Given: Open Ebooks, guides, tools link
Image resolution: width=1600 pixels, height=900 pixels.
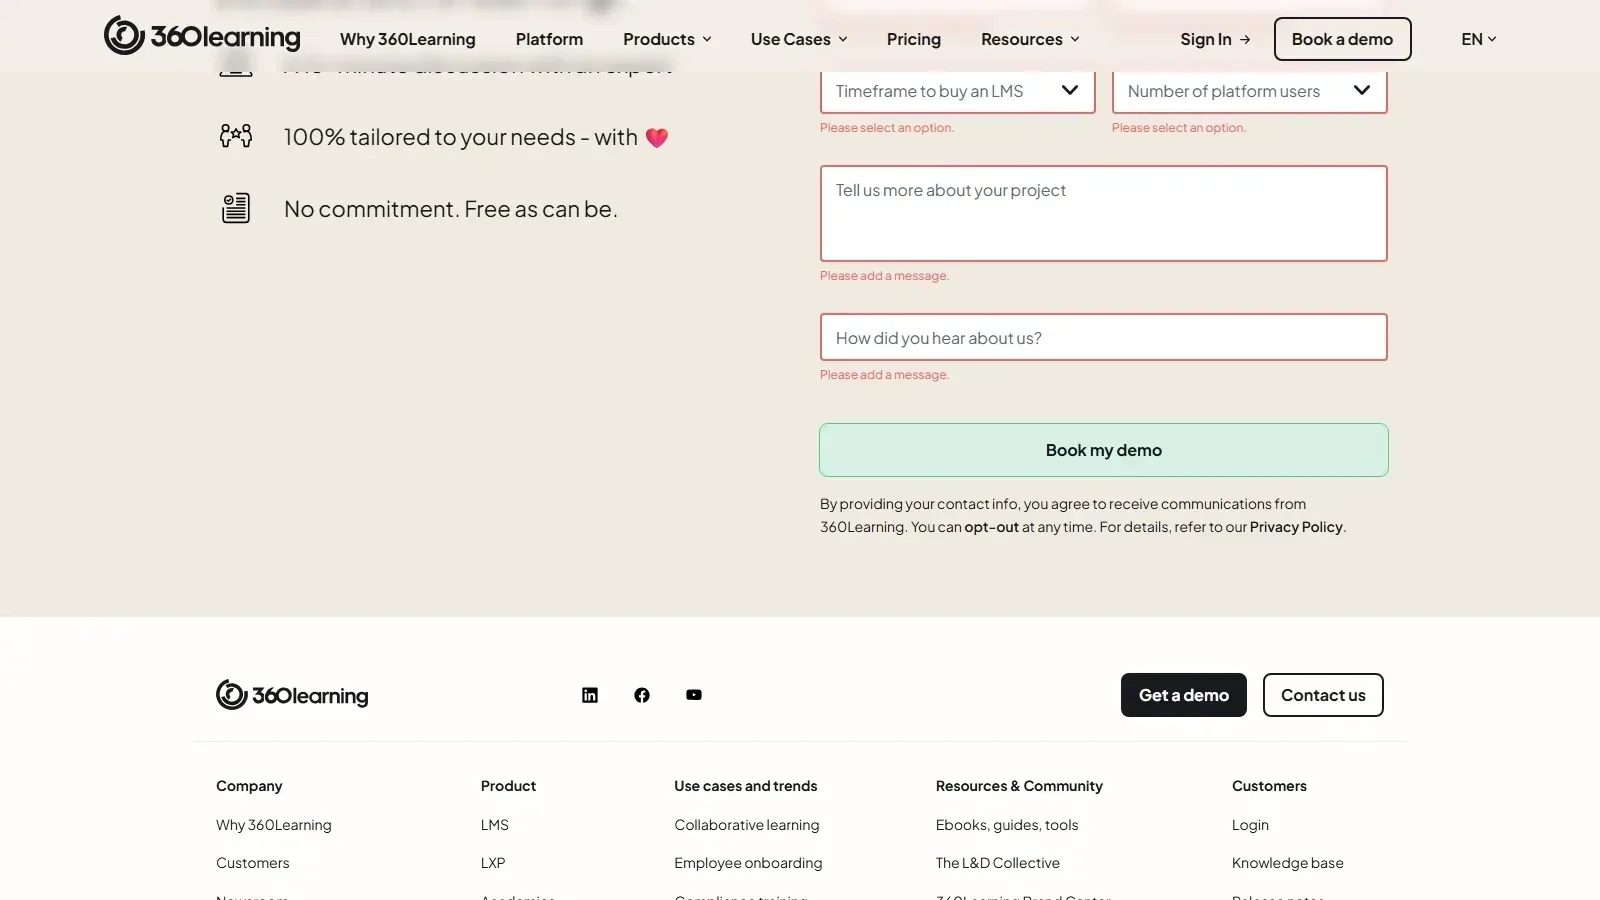Looking at the screenshot, I should point(1007,825).
